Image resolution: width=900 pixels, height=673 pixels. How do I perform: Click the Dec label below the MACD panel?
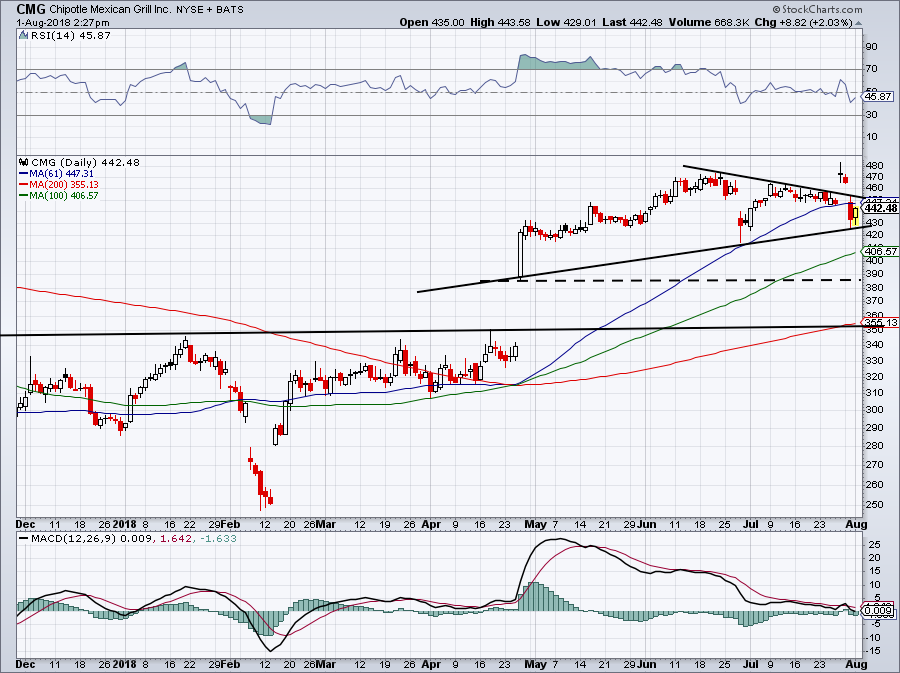click(x=25, y=664)
